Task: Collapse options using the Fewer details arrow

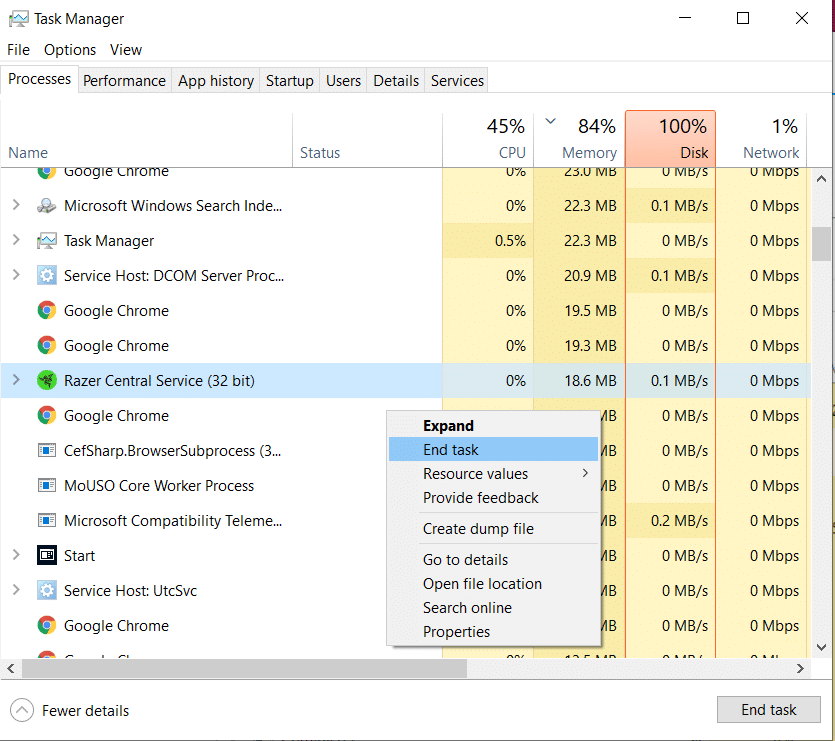Action: pos(20,710)
